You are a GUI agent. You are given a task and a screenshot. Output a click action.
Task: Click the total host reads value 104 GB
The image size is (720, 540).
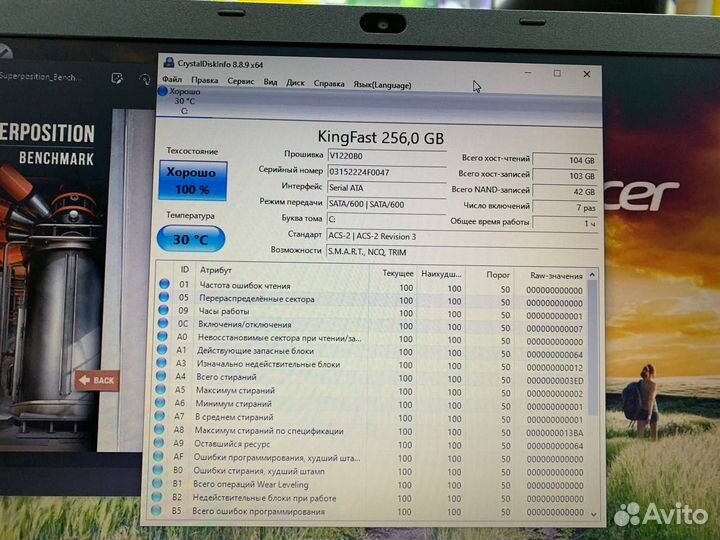[x=564, y=160]
